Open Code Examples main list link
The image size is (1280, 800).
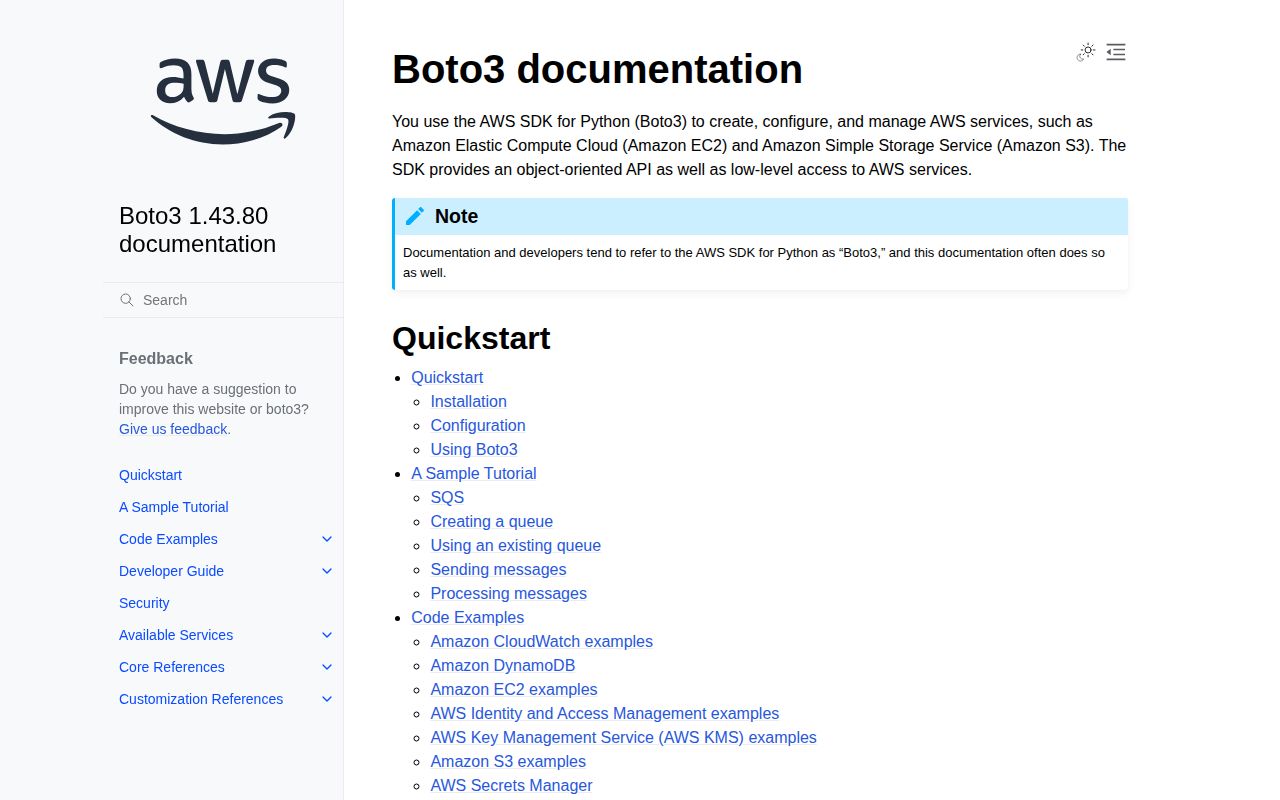tap(468, 617)
